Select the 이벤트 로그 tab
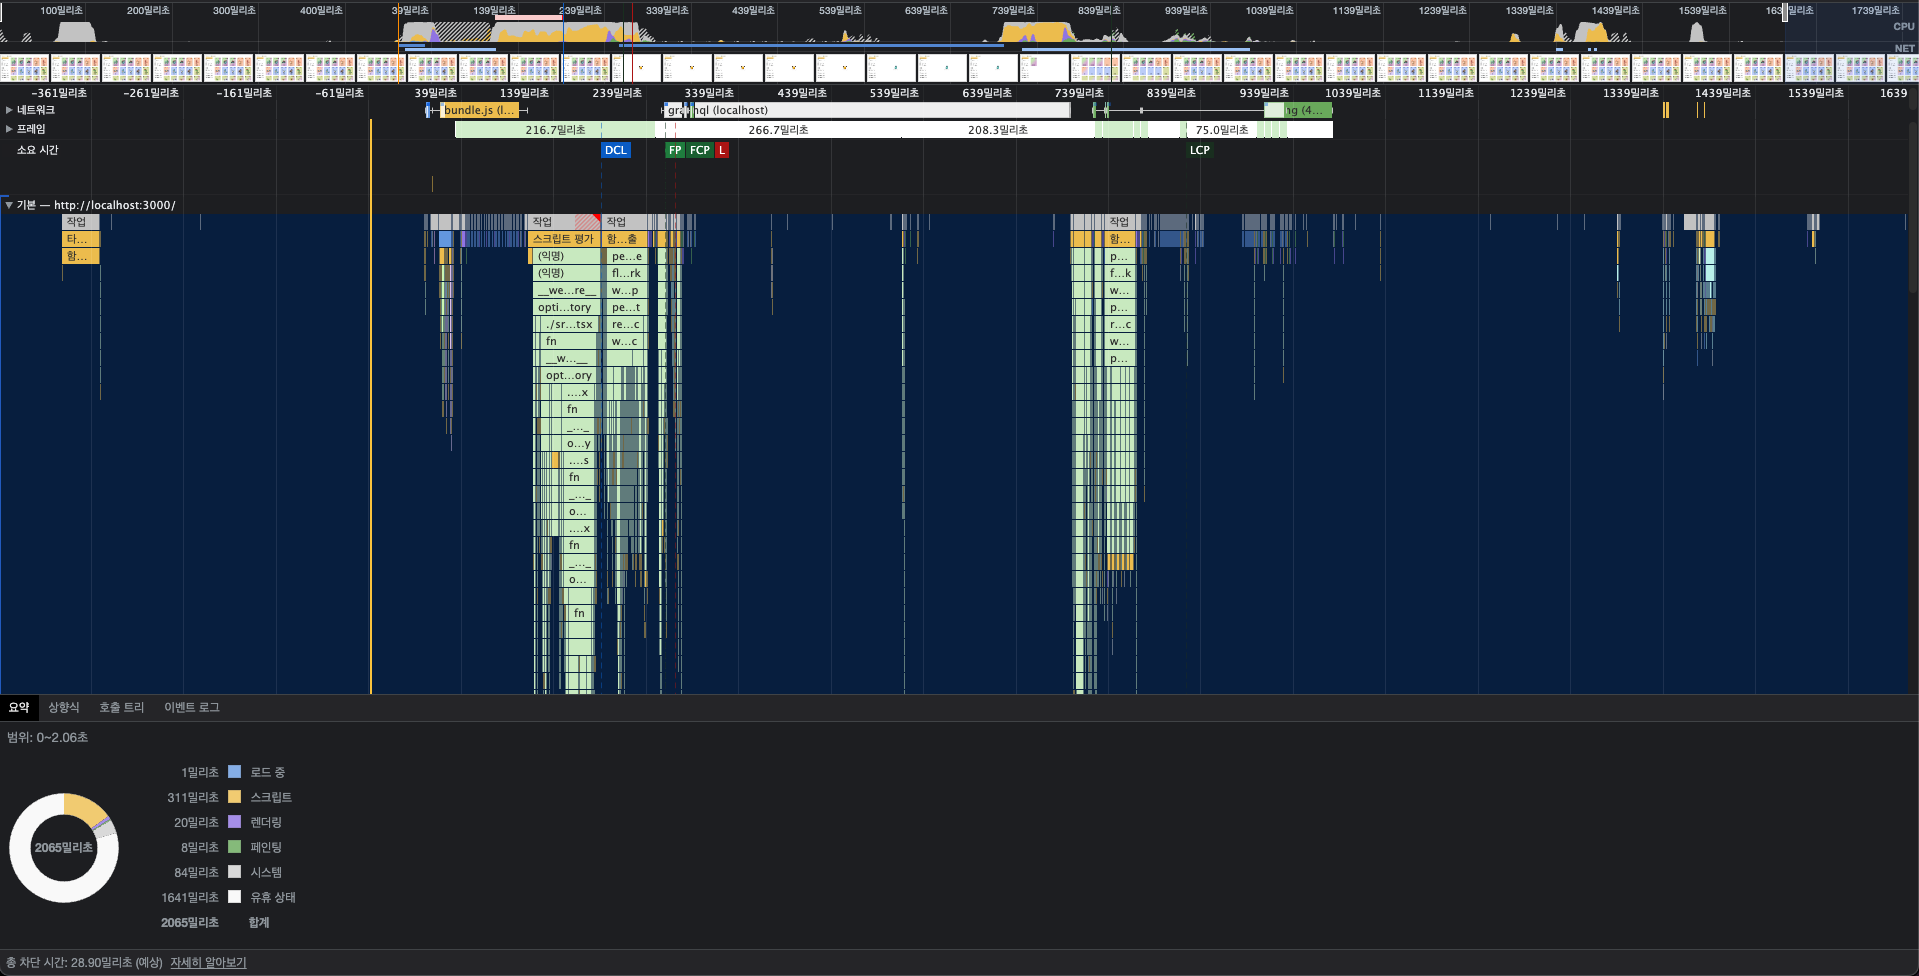 point(191,707)
